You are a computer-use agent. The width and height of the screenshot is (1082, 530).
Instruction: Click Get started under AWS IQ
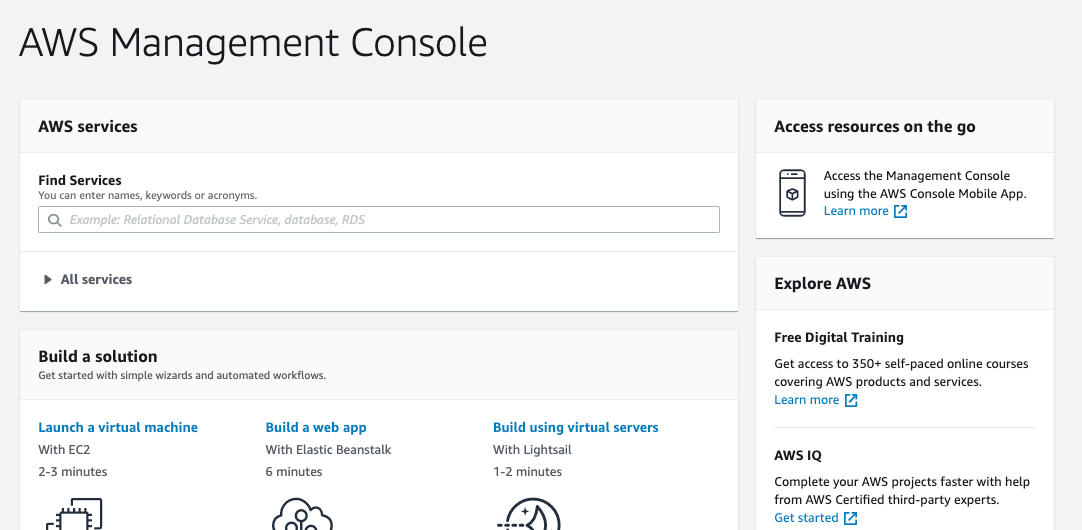[x=806, y=518]
